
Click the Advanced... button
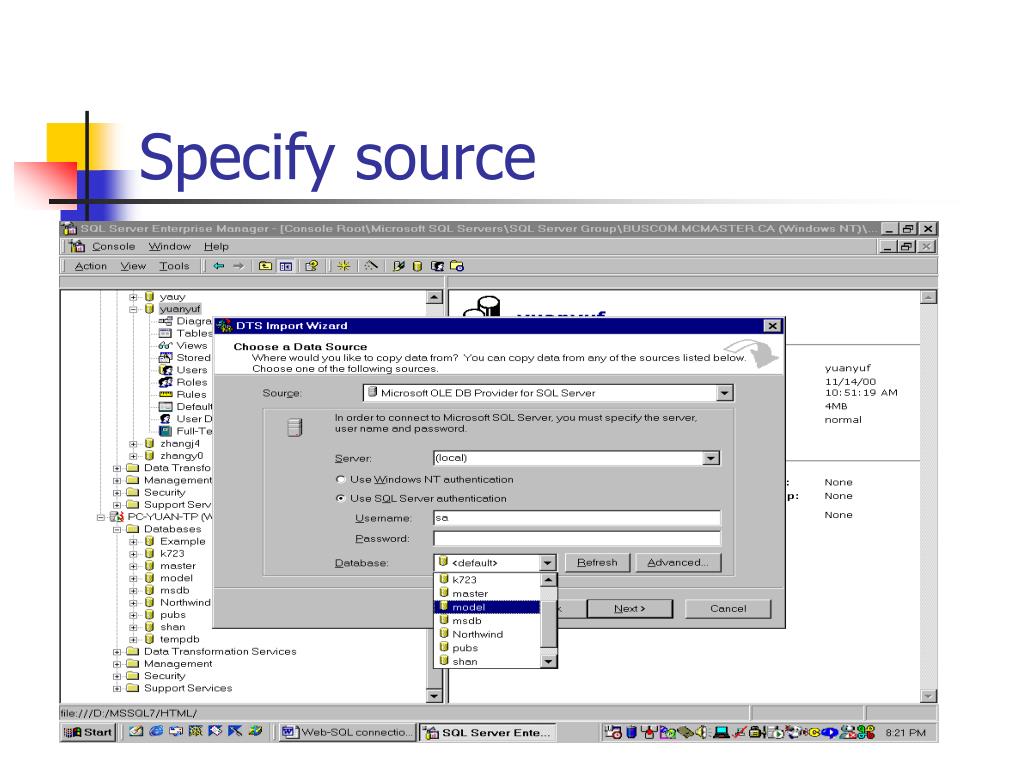[x=679, y=562]
